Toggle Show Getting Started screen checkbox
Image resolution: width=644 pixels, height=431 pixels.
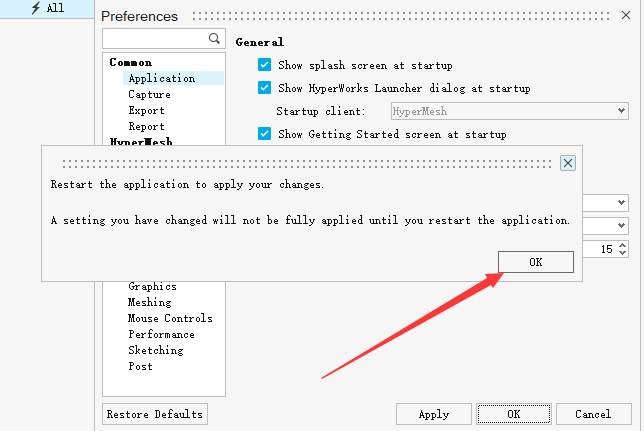(265, 134)
